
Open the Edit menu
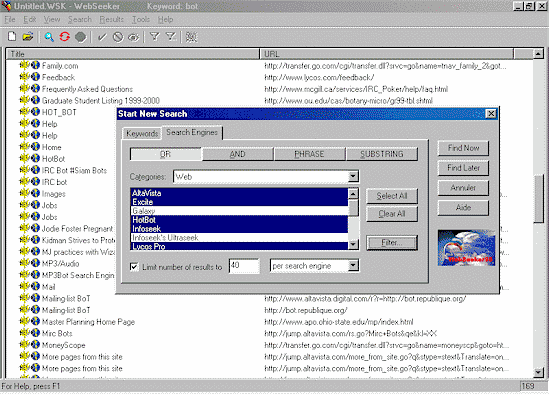point(29,19)
